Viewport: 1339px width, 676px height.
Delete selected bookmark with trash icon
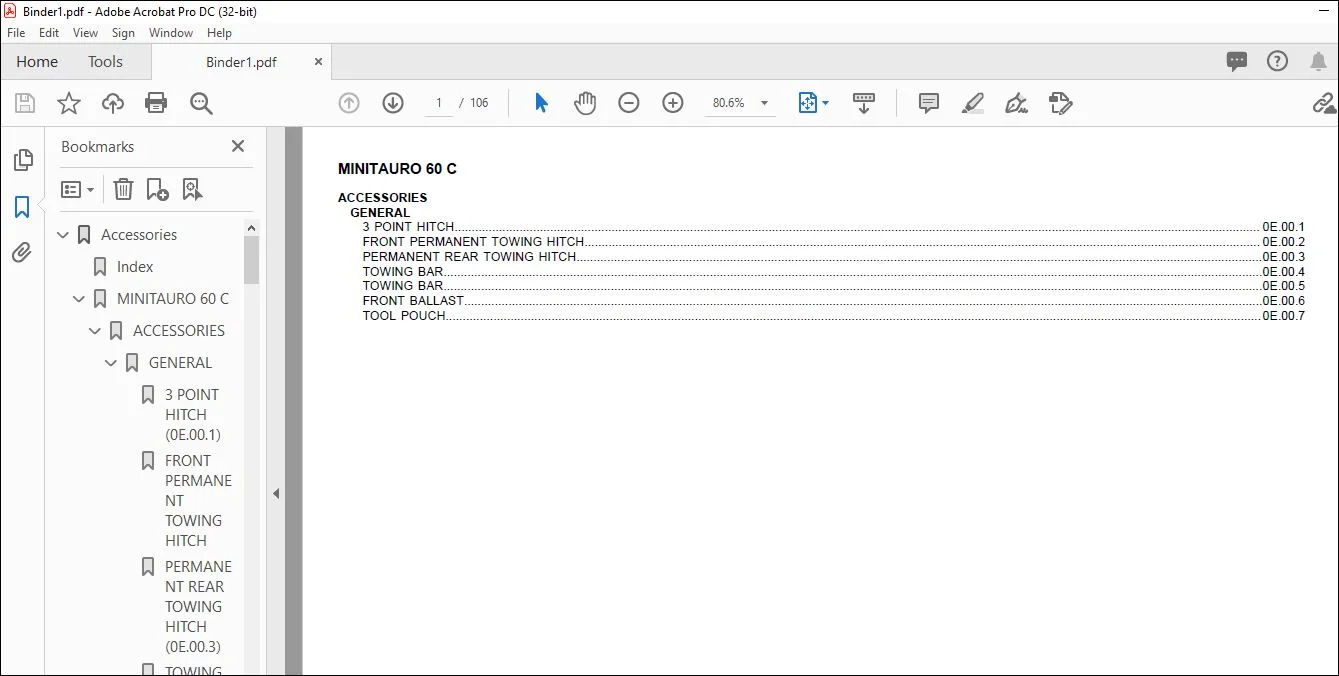(123, 189)
